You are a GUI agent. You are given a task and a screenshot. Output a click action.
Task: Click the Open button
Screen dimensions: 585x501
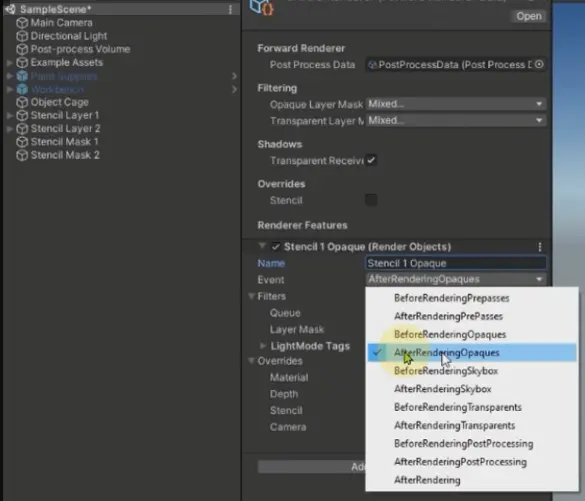[x=529, y=16]
